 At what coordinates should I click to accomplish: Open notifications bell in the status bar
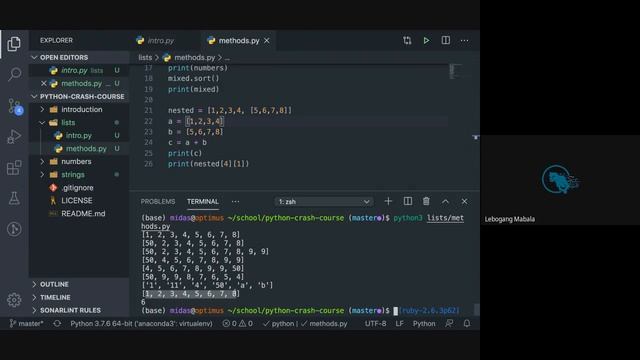pos(467,323)
